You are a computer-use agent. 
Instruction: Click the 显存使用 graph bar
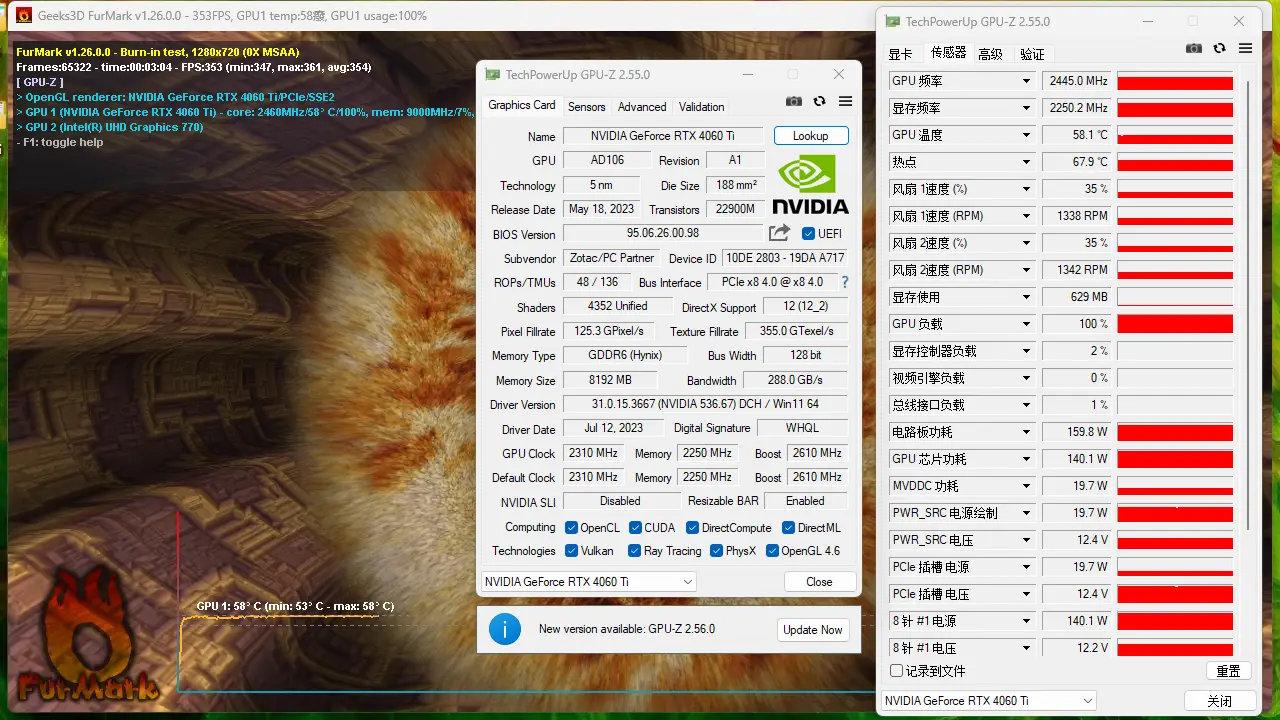[x=1175, y=297]
